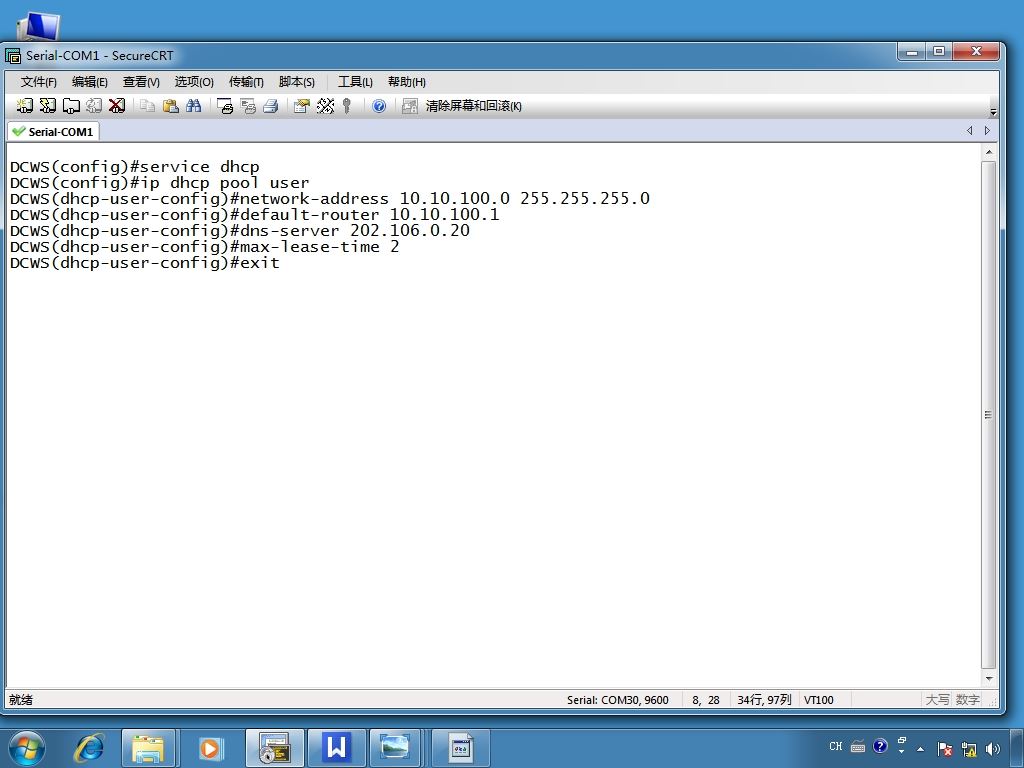Open Windows Explorer folder taskbar icon

[148, 748]
